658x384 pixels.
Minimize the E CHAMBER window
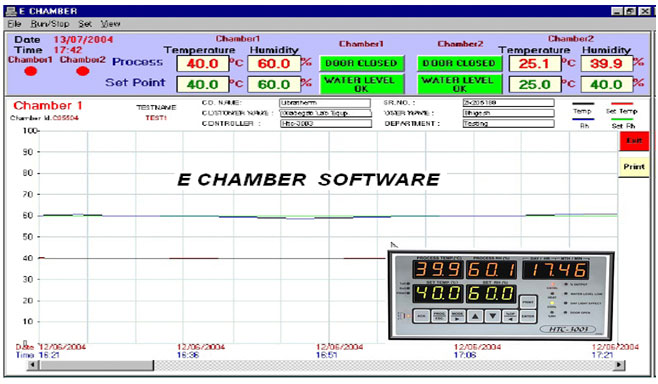tap(617, 11)
